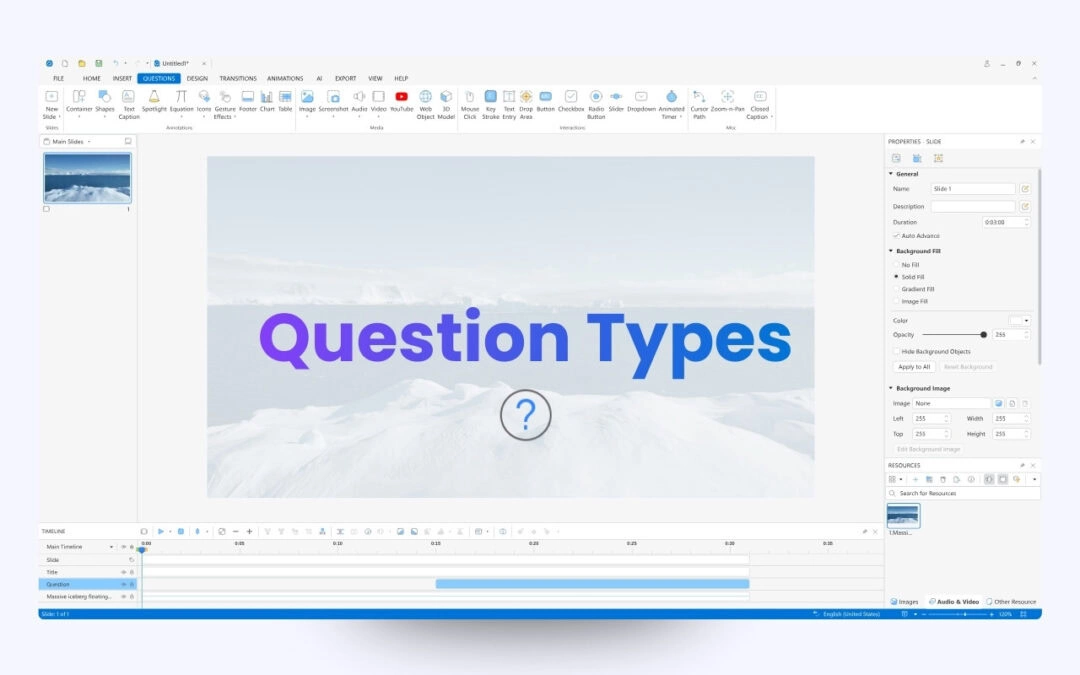The height and width of the screenshot is (675, 1080).
Task: Switch to the DESIGN tab
Action: coord(197,79)
